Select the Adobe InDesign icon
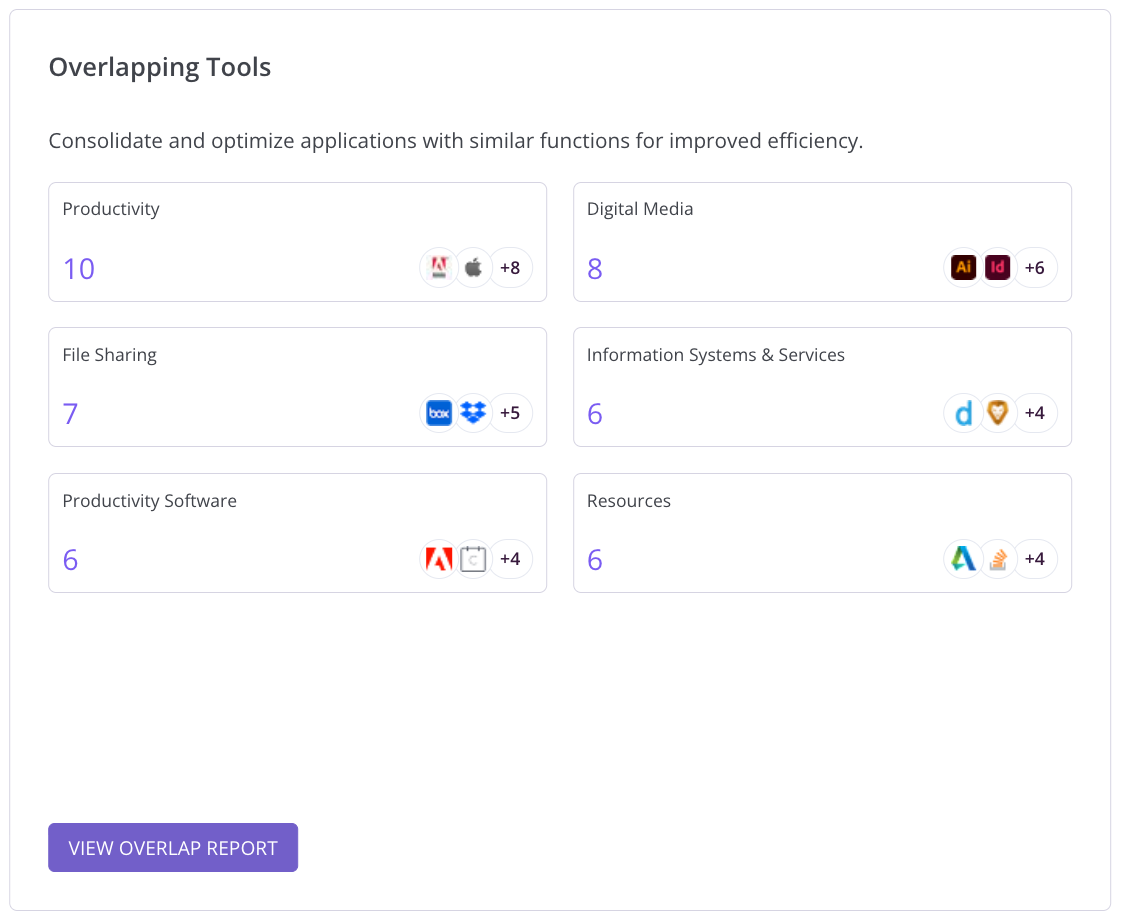The height and width of the screenshot is (922, 1122). tap(998, 268)
